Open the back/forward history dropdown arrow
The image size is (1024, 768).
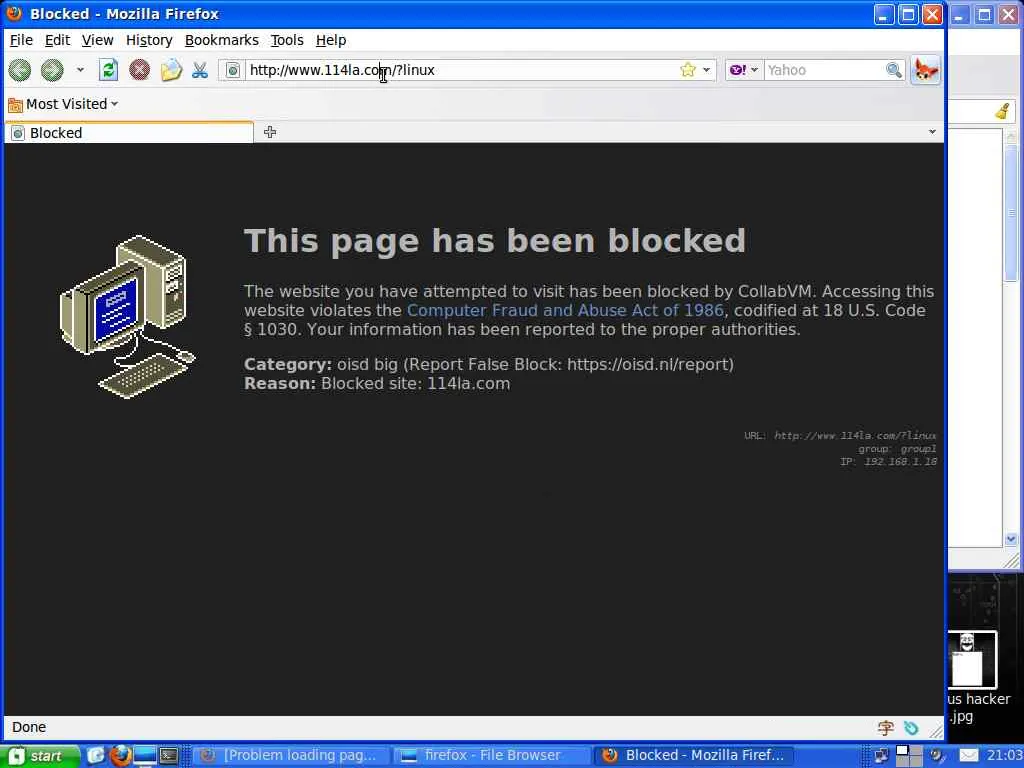click(80, 70)
